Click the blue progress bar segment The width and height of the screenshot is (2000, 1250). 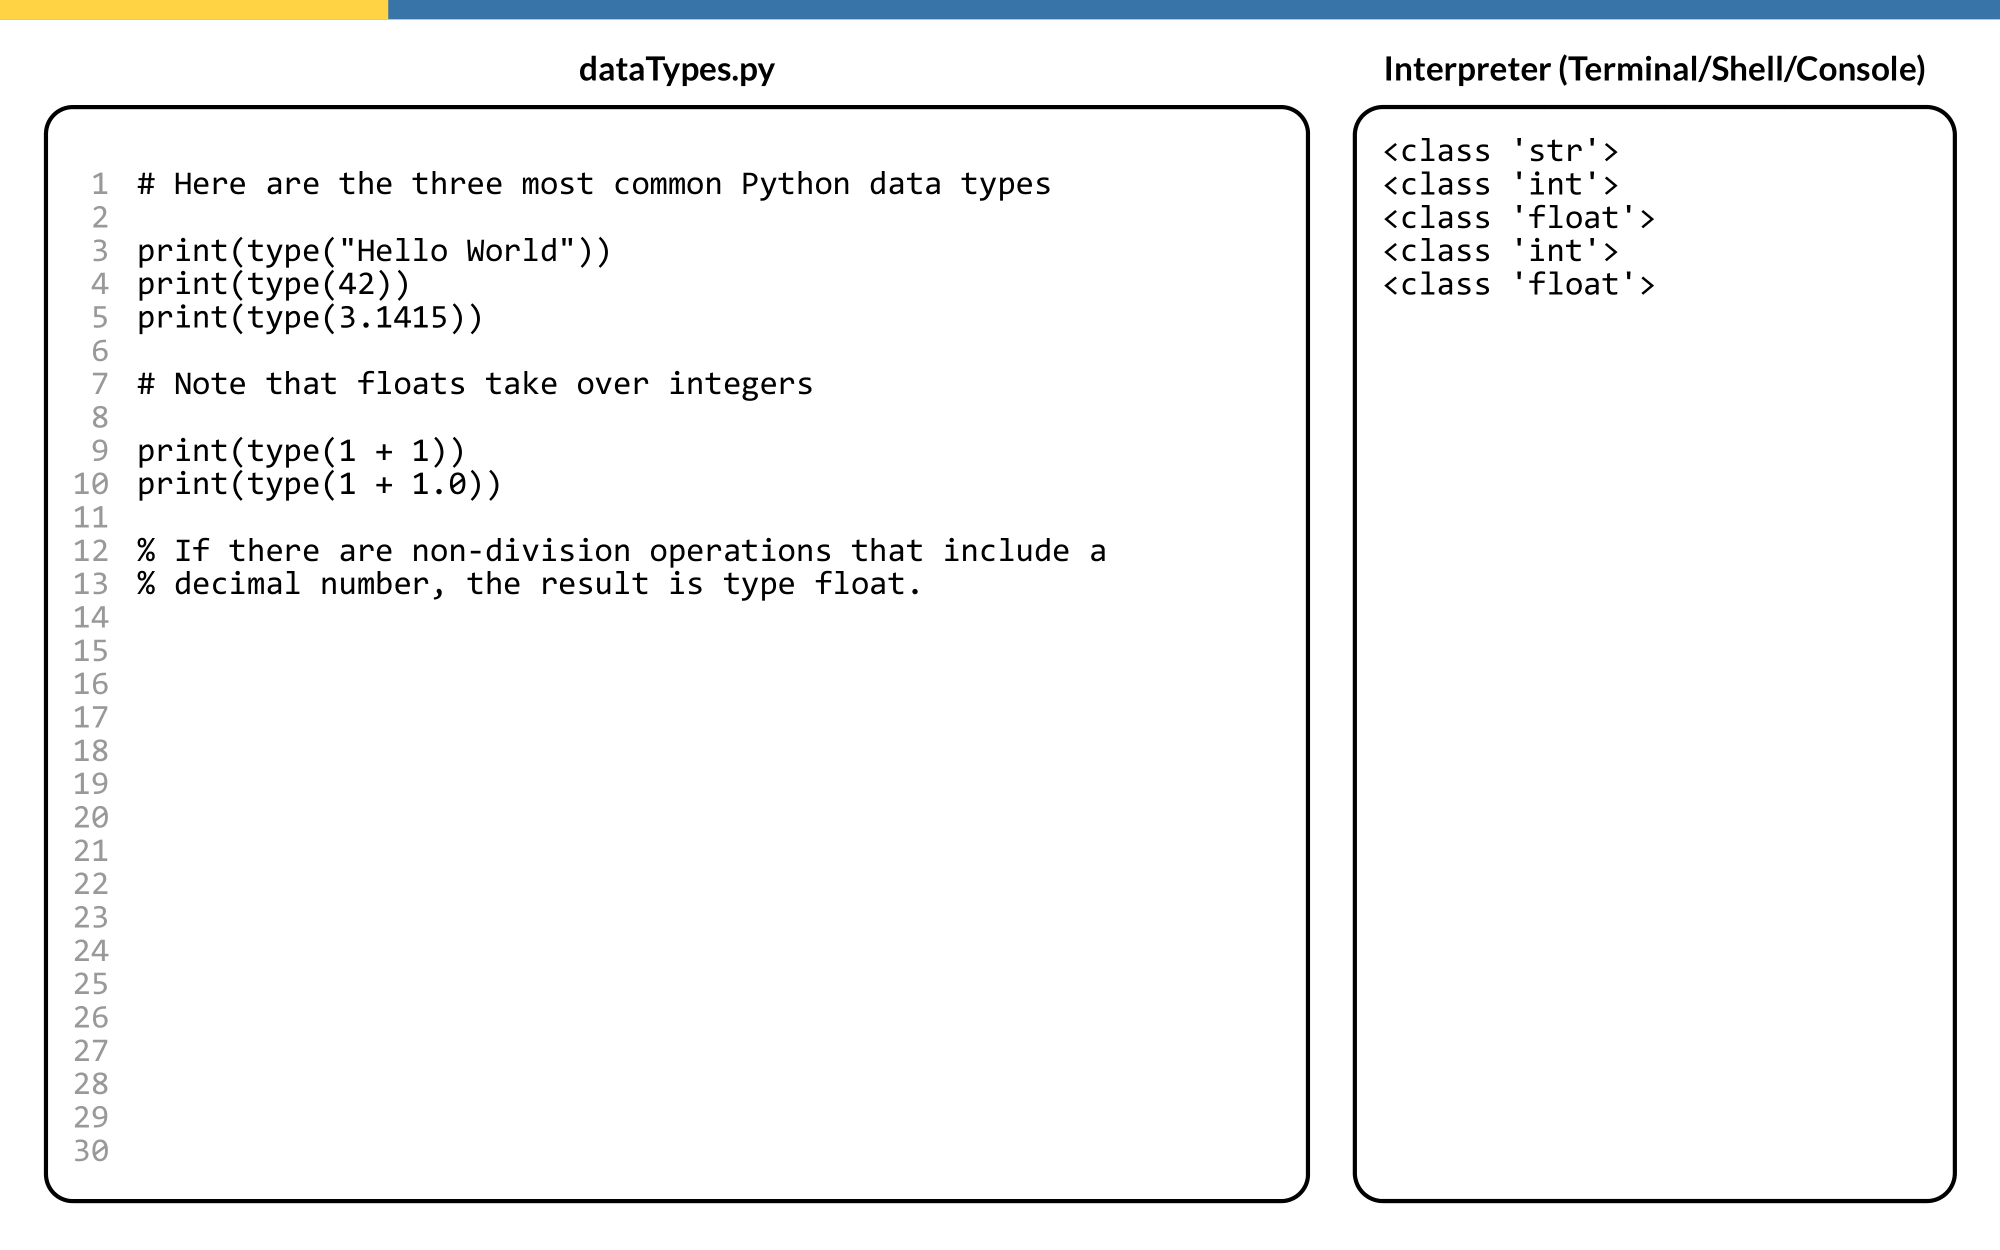click(1193, 9)
